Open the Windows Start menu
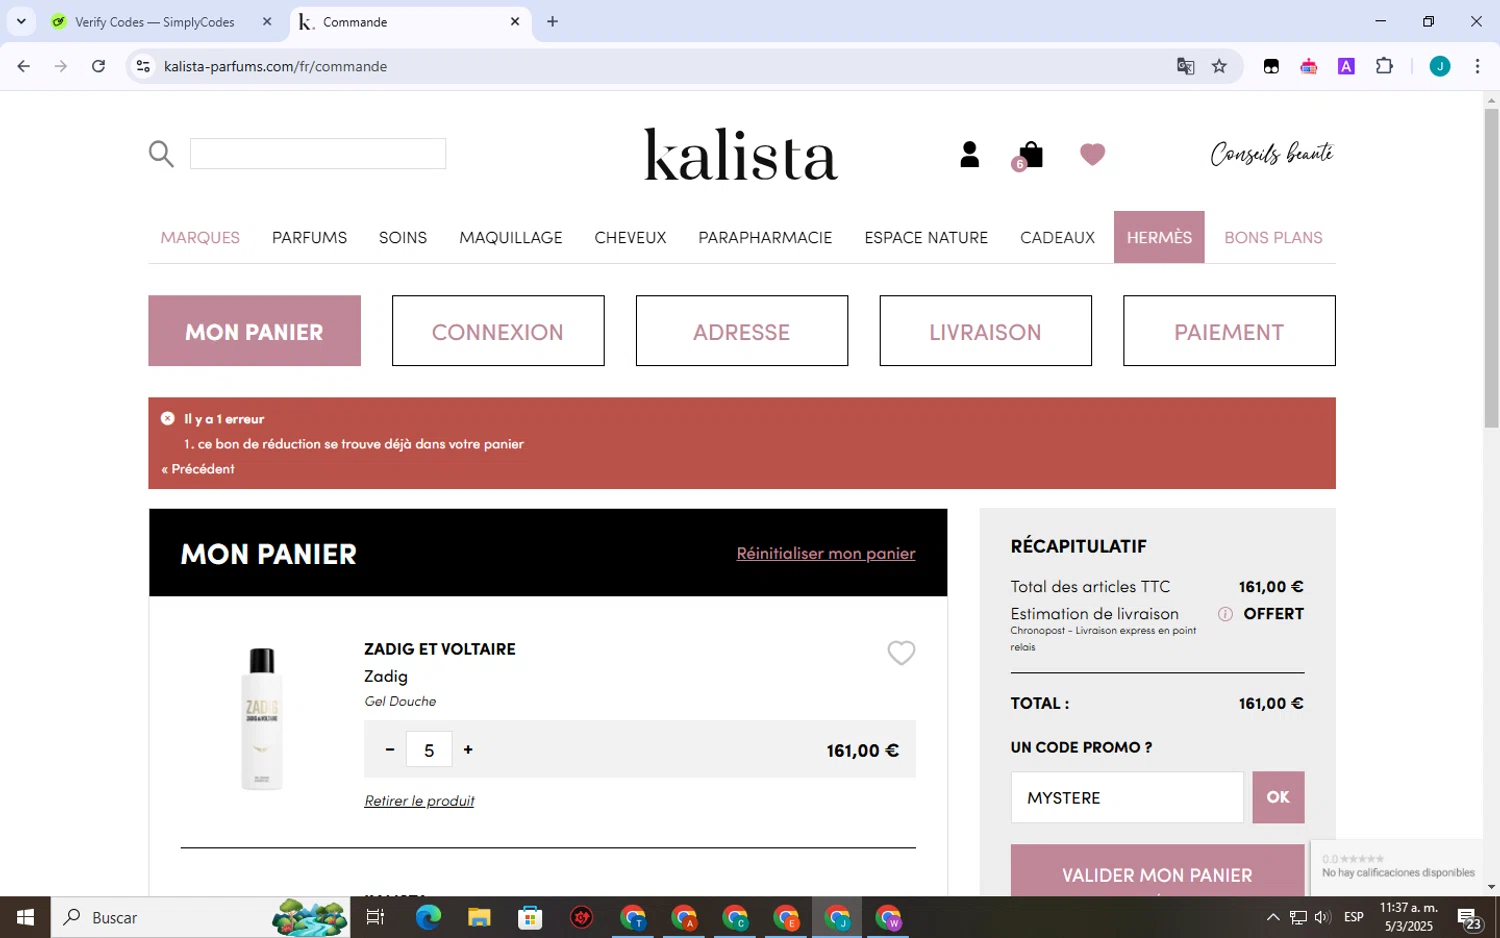 tap(25, 917)
